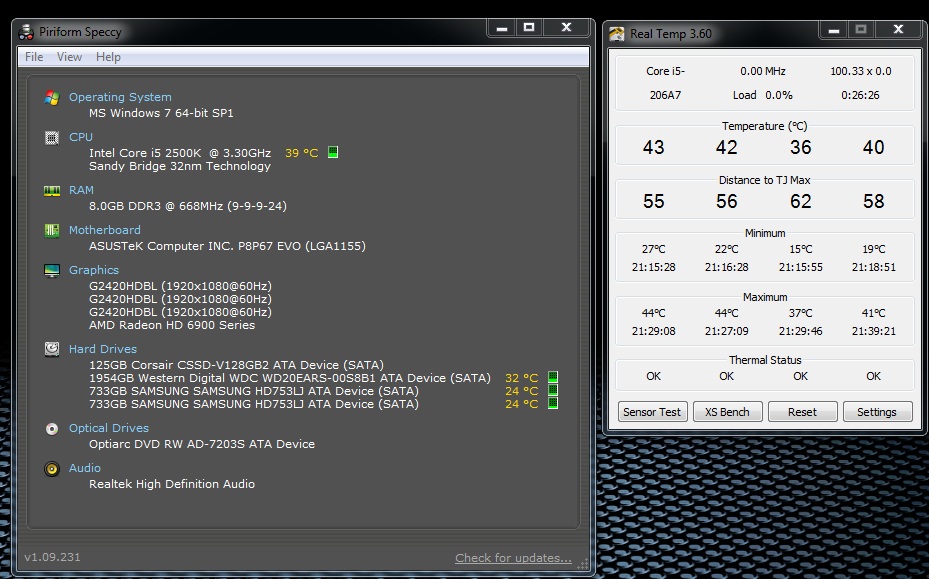The width and height of the screenshot is (929, 579).
Task: Open Real Temp Settings
Action: [x=877, y=412]
